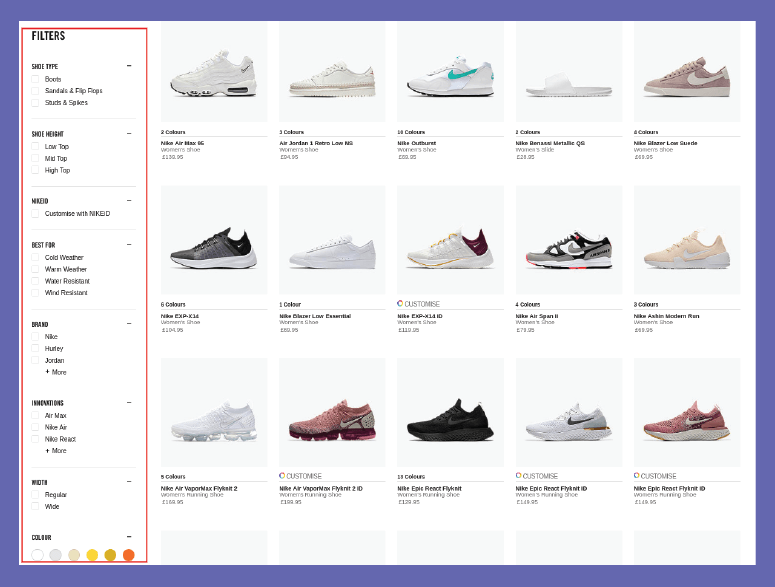The width and height of the screenshot is (775, 587).
Task: Open the Air Jordan 1 Retro Low image
Action: point(332,72)
